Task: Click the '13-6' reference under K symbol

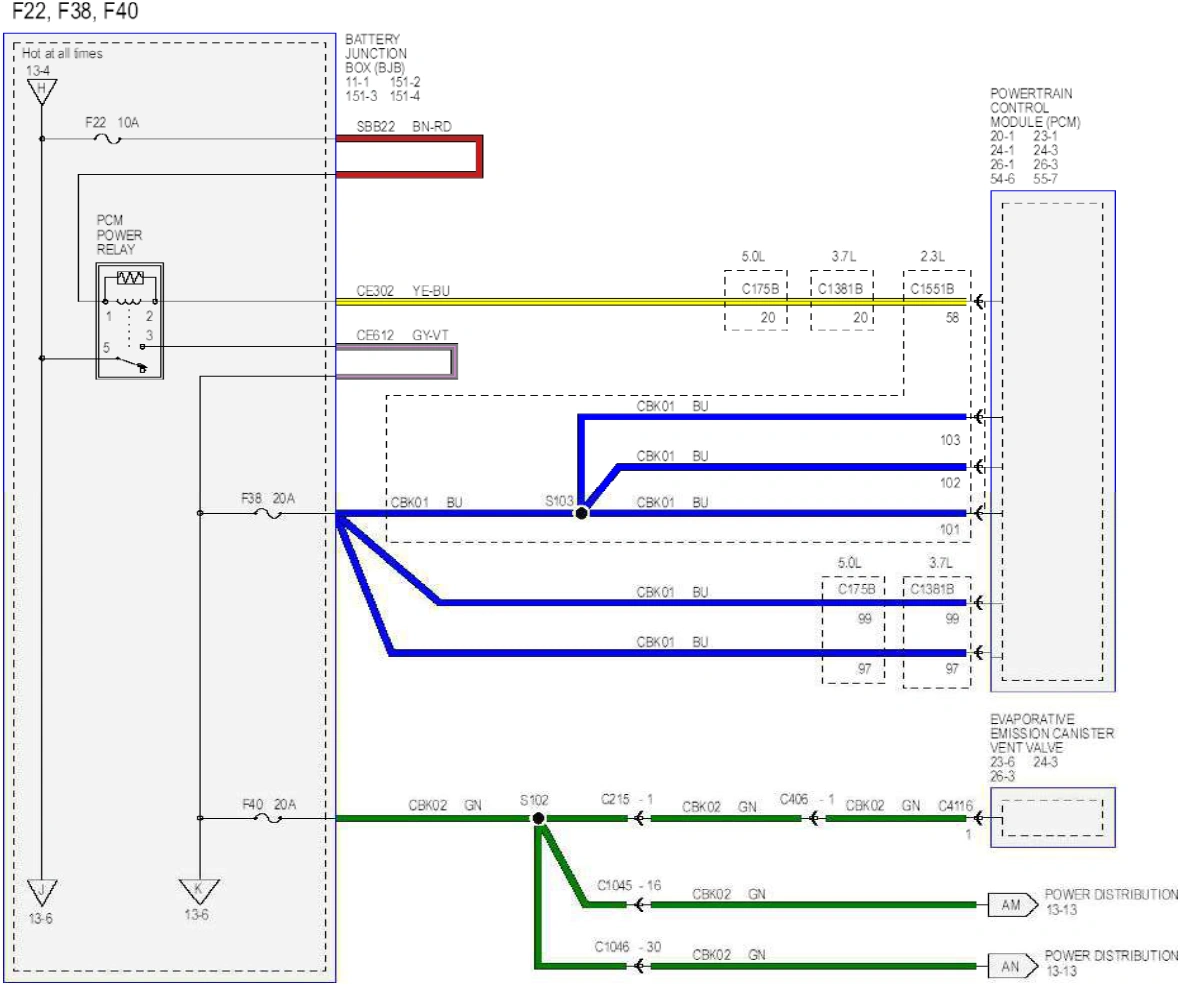Action: [x=196, y=914]
